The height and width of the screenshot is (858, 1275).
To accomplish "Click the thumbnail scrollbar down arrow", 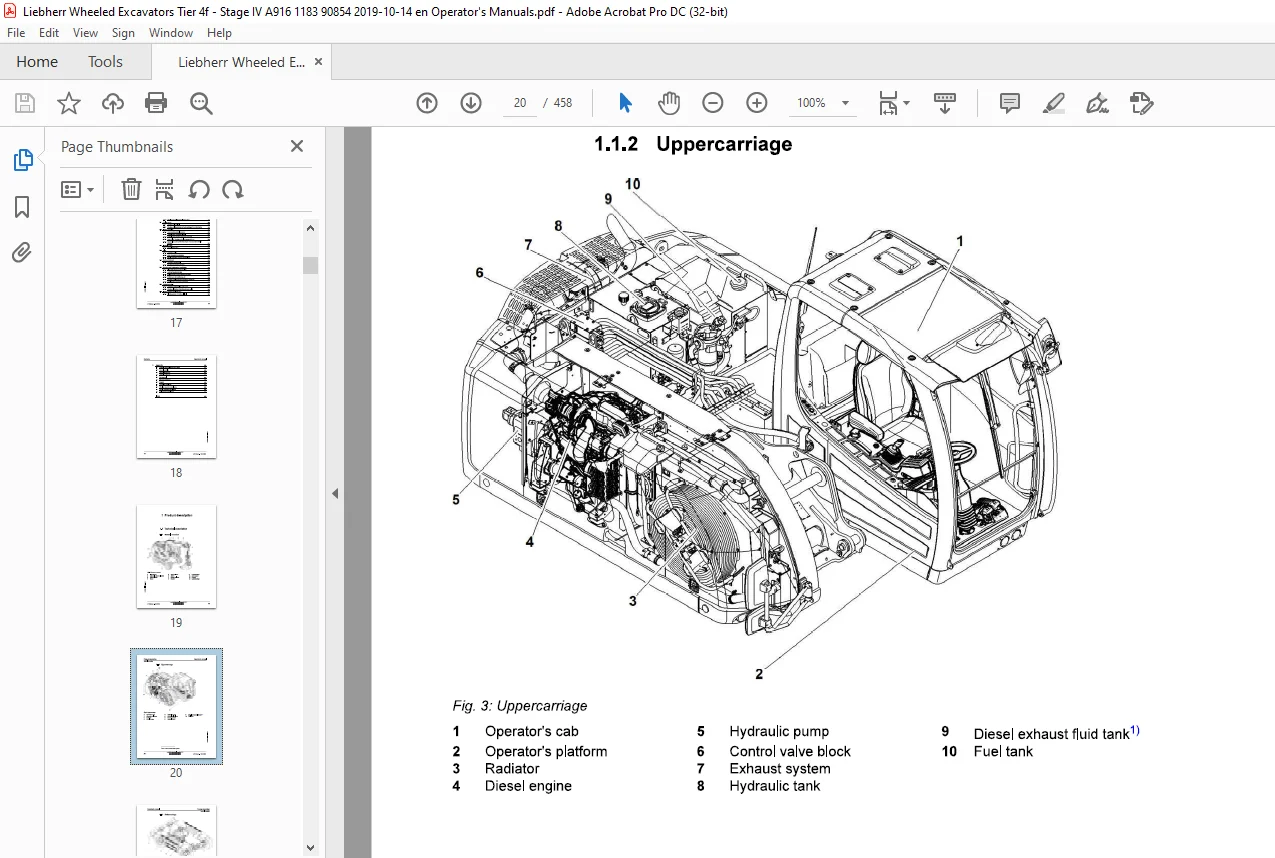I will [x=310, y=848].
